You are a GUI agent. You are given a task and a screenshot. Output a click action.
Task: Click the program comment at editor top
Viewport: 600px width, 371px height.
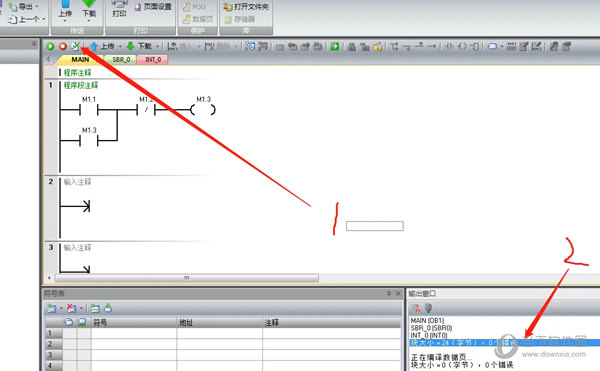tap(77, 73)
